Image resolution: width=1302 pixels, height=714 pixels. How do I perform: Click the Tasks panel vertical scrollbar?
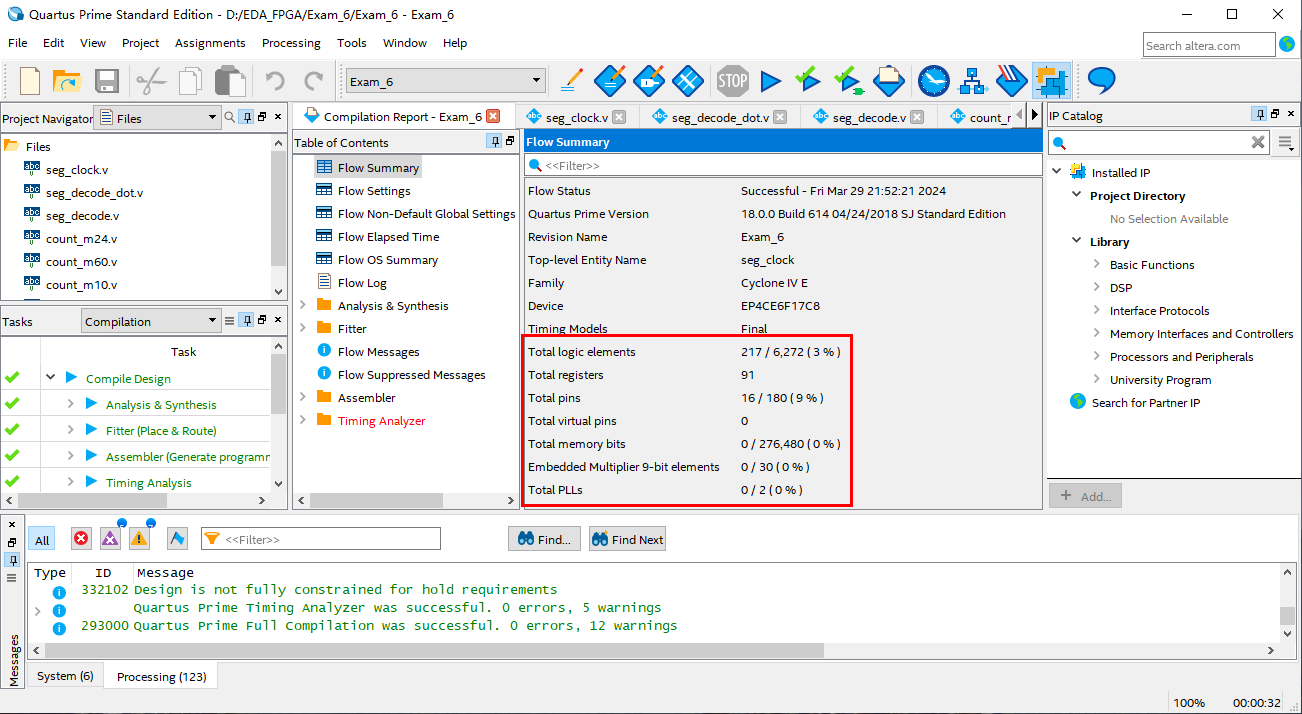279,415
